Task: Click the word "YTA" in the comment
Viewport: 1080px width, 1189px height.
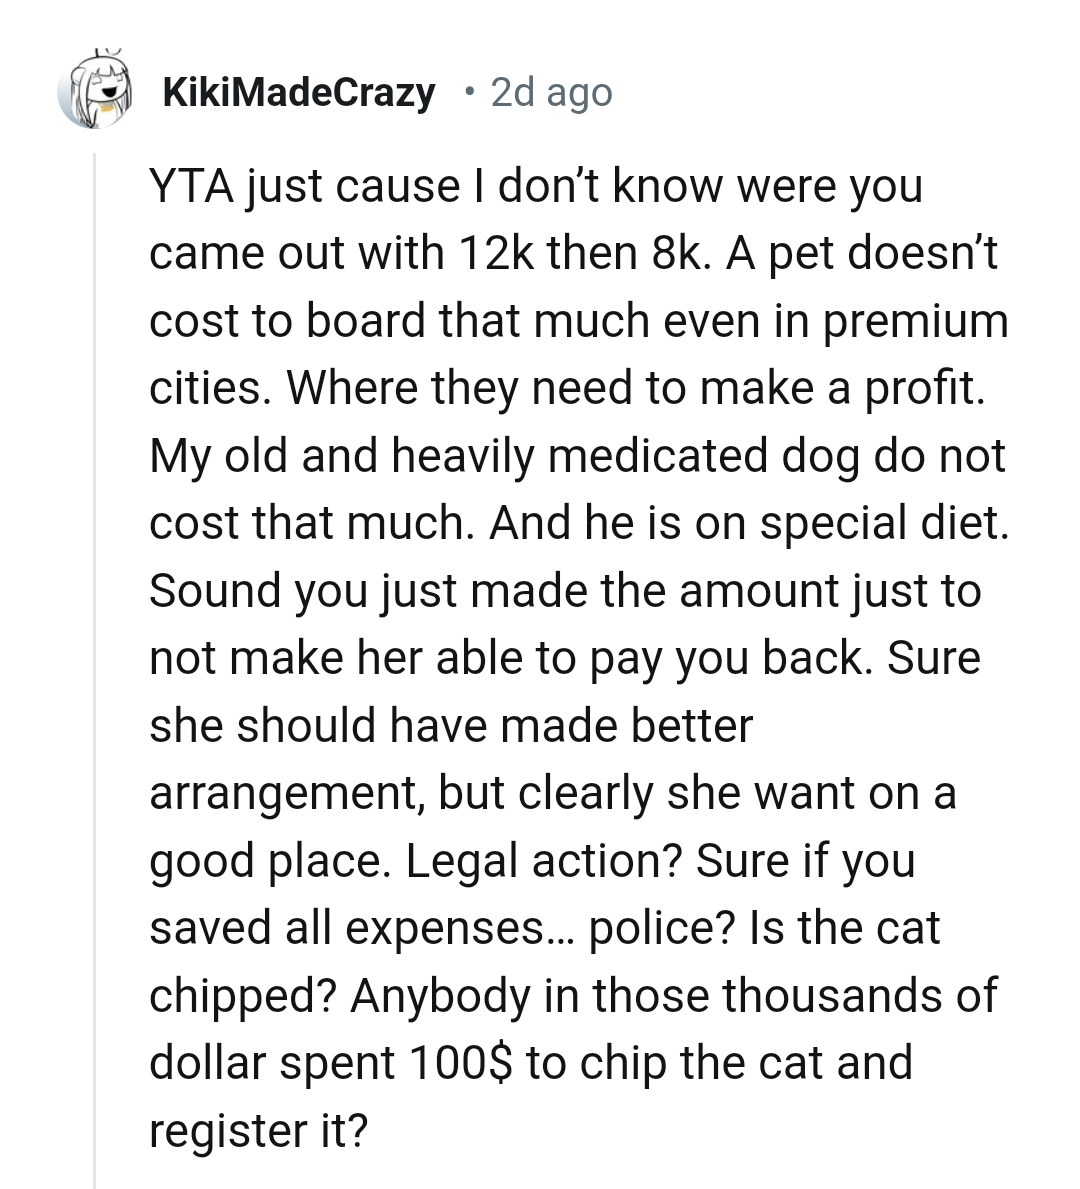Action: point(190,187)
